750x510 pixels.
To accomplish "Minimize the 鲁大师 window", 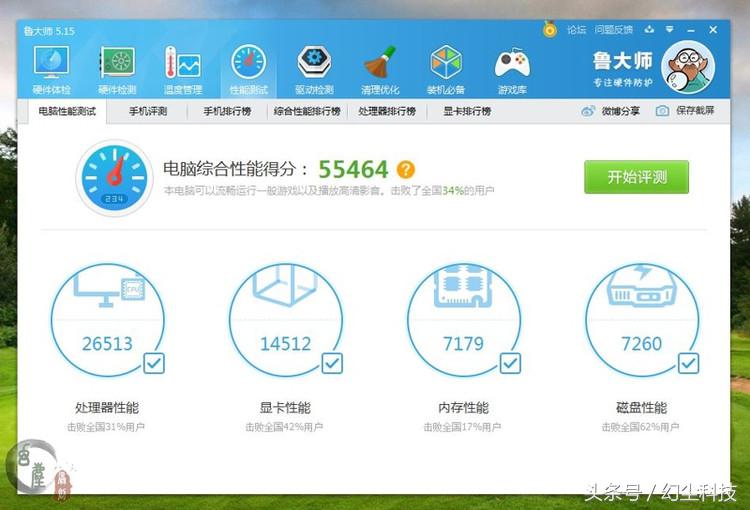I will (x=691, y=30).
